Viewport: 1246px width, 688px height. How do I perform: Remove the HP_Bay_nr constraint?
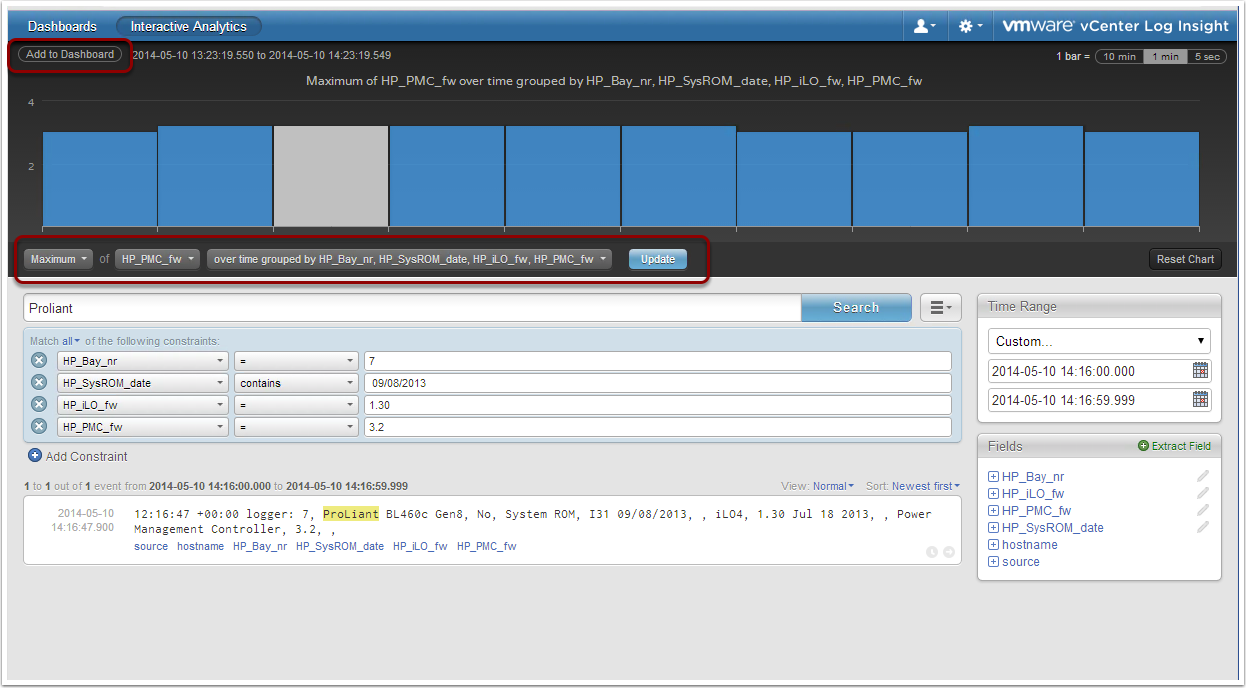coord(39,361)
